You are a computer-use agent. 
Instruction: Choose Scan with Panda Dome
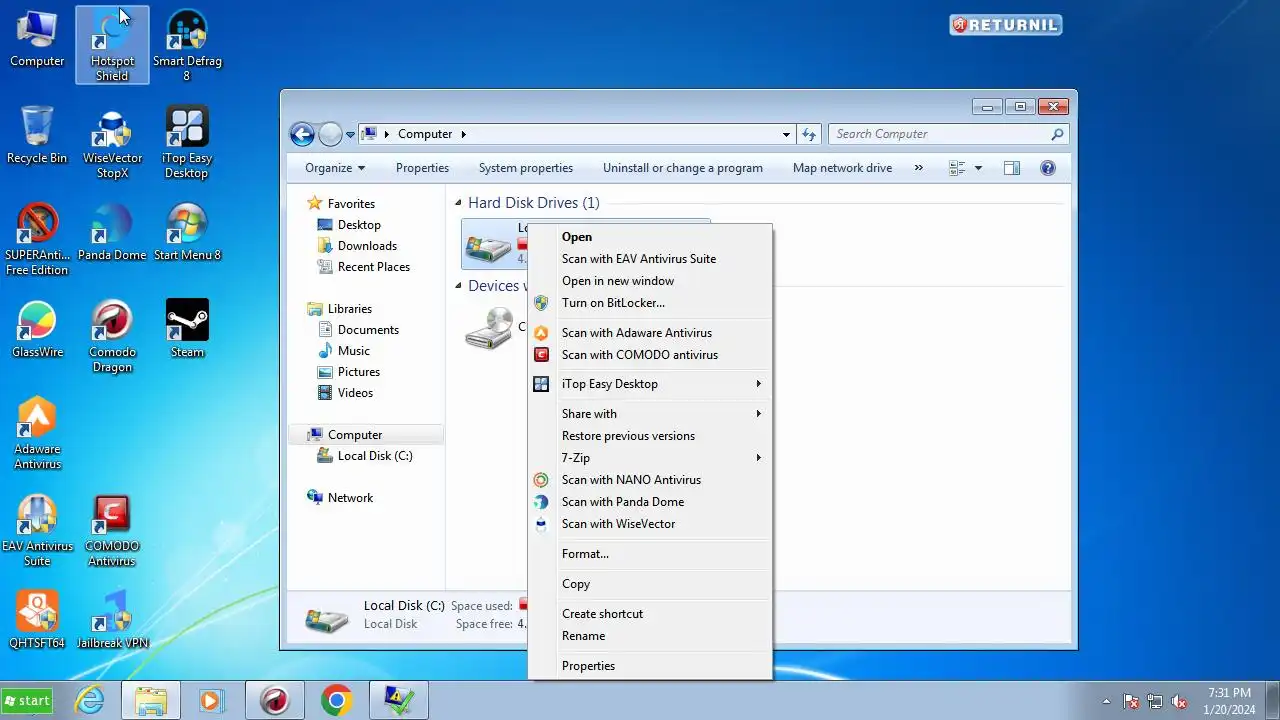tap(650, 502)
